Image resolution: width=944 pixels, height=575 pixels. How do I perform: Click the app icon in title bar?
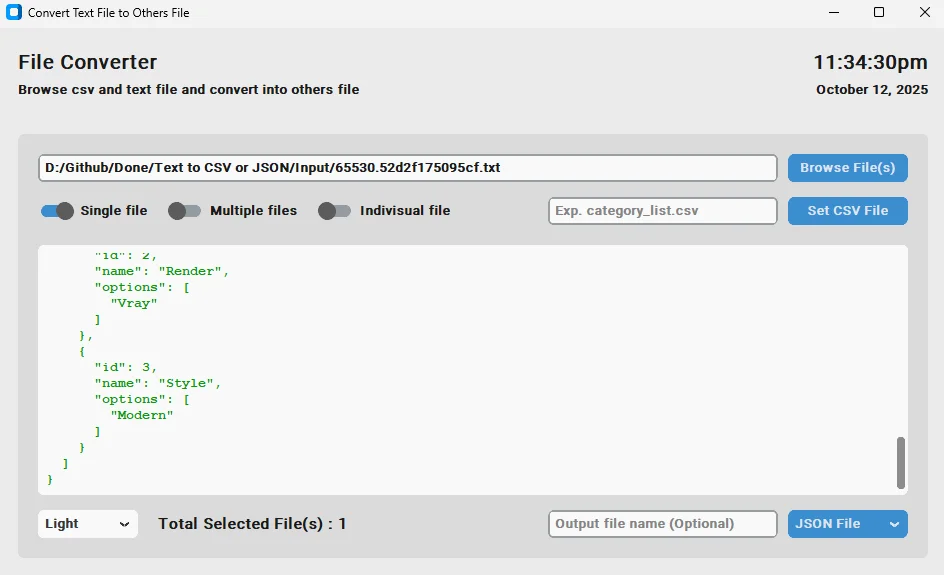[x=14, y=12]
